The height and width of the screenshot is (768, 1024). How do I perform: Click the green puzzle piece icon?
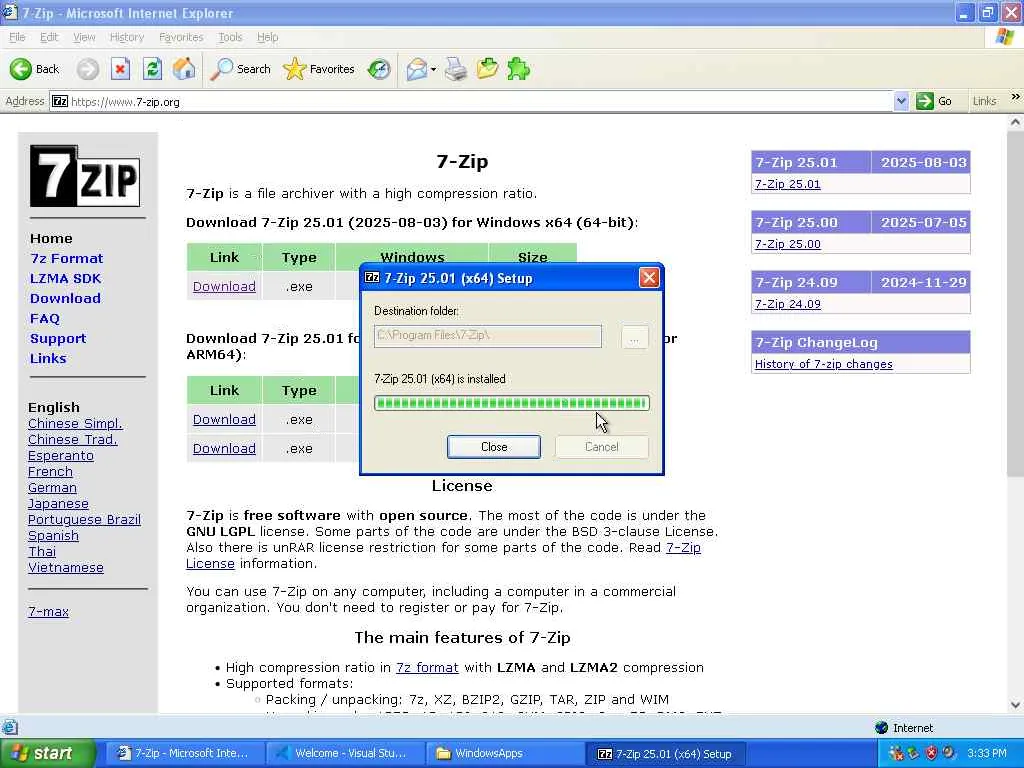[519, 69]
